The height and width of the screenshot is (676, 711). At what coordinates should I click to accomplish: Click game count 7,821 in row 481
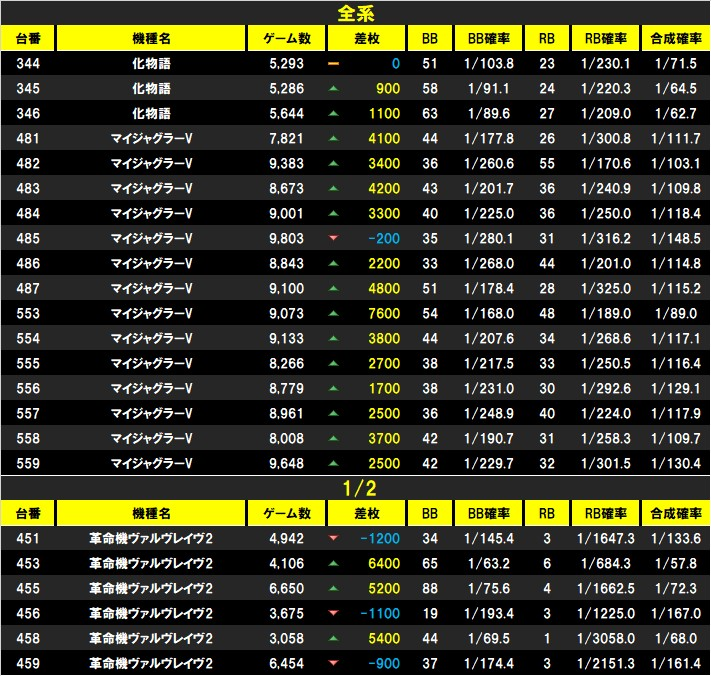pyautogui.click(x=286, y=138)
